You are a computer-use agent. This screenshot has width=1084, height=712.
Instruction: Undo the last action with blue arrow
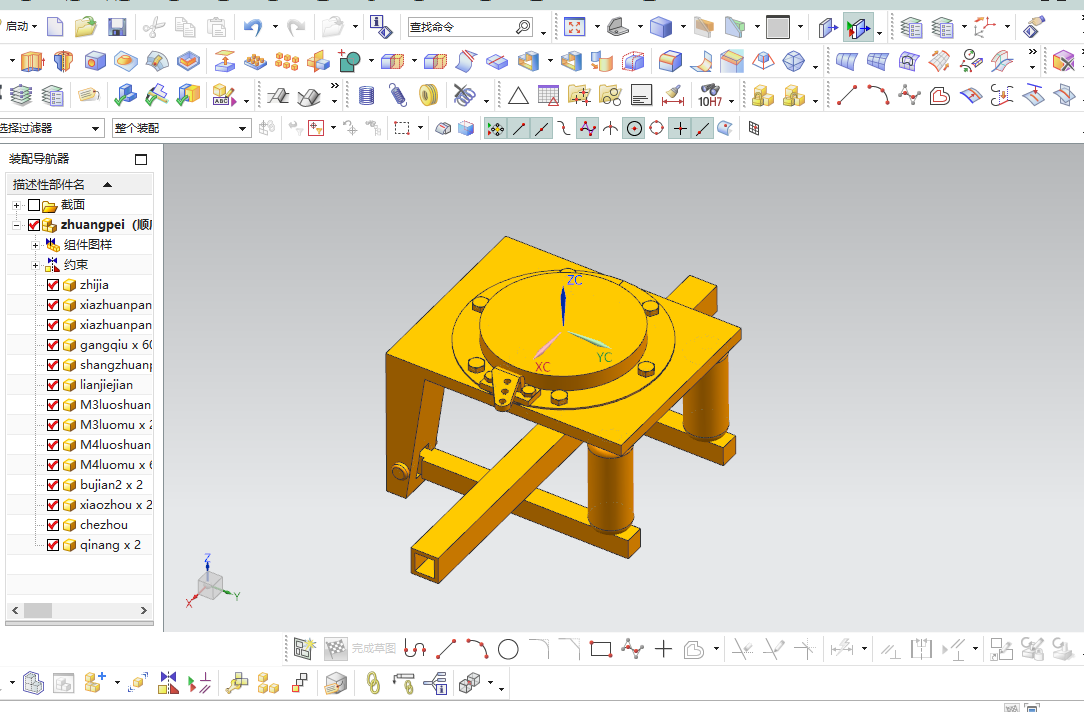tap(253, 28)
